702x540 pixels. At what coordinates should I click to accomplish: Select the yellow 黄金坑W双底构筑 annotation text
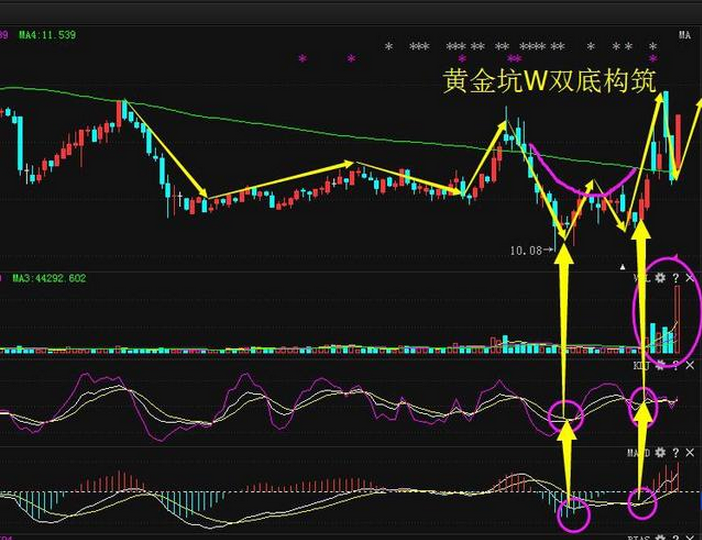tap(549, 82)
